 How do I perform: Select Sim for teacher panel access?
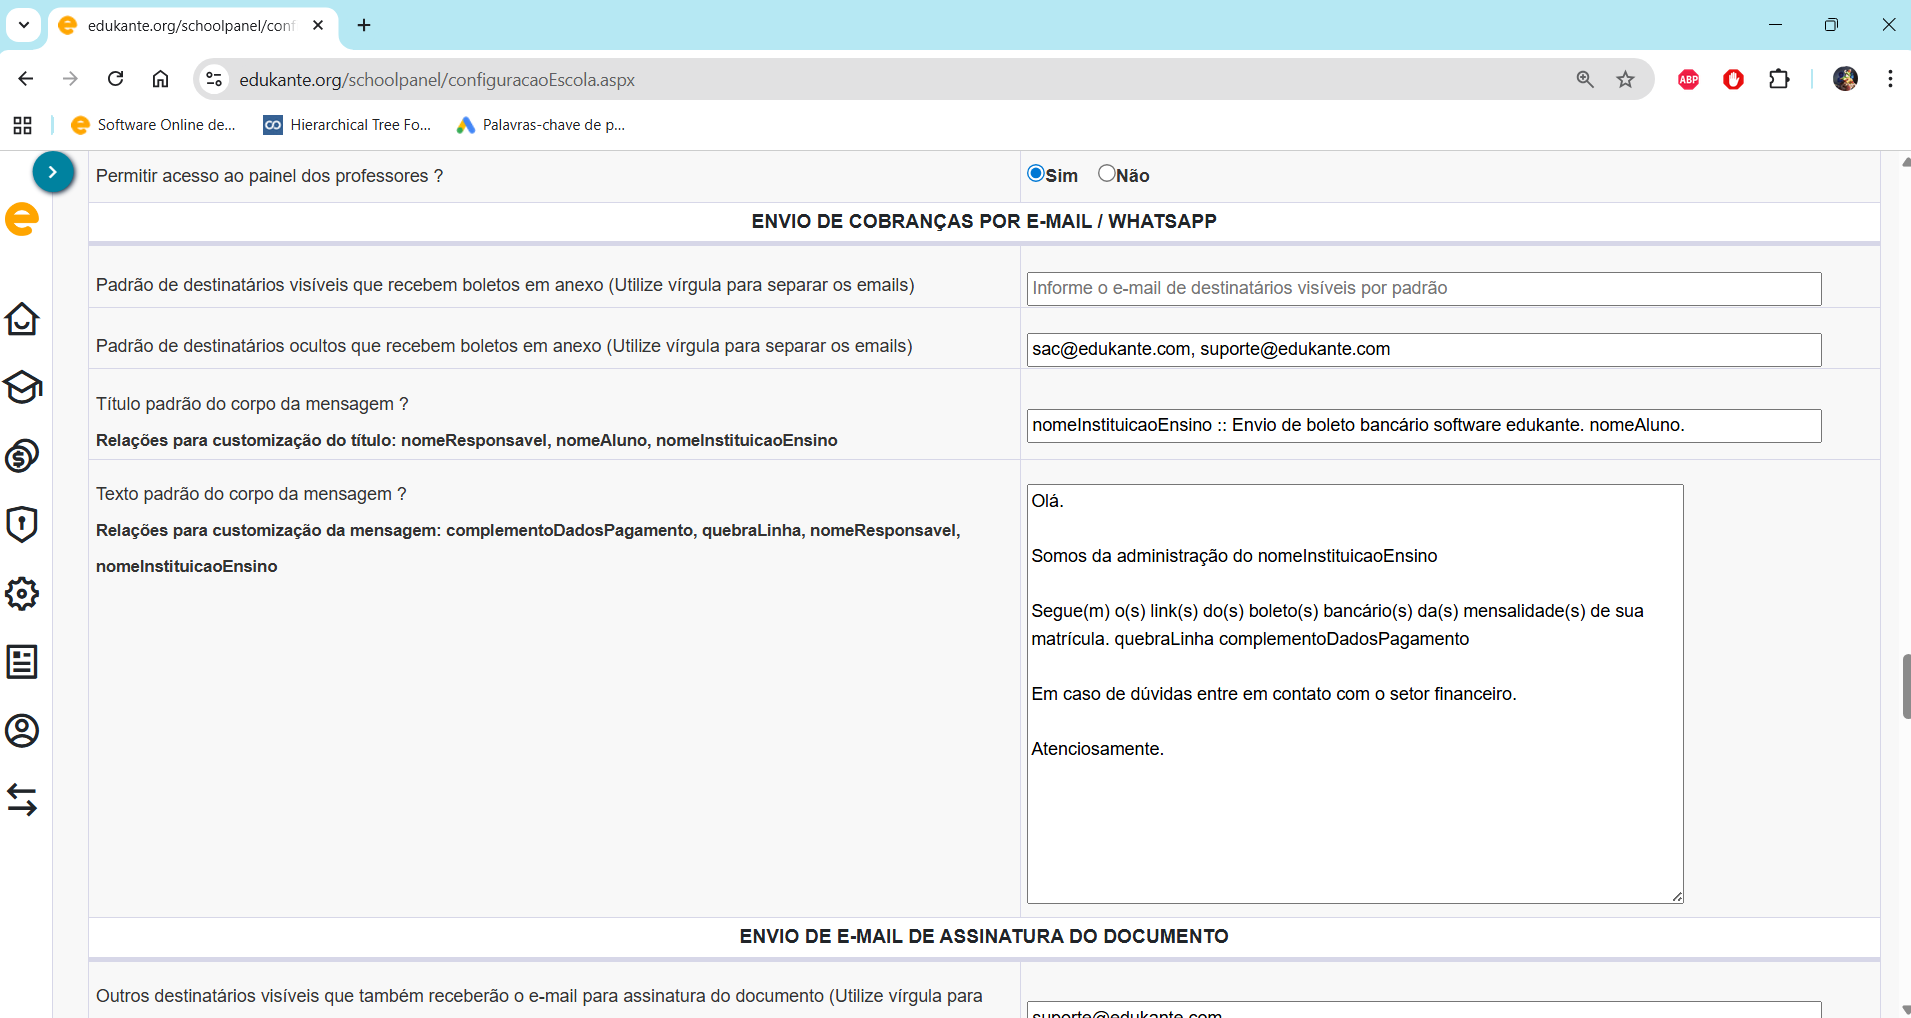point(1036,174)
